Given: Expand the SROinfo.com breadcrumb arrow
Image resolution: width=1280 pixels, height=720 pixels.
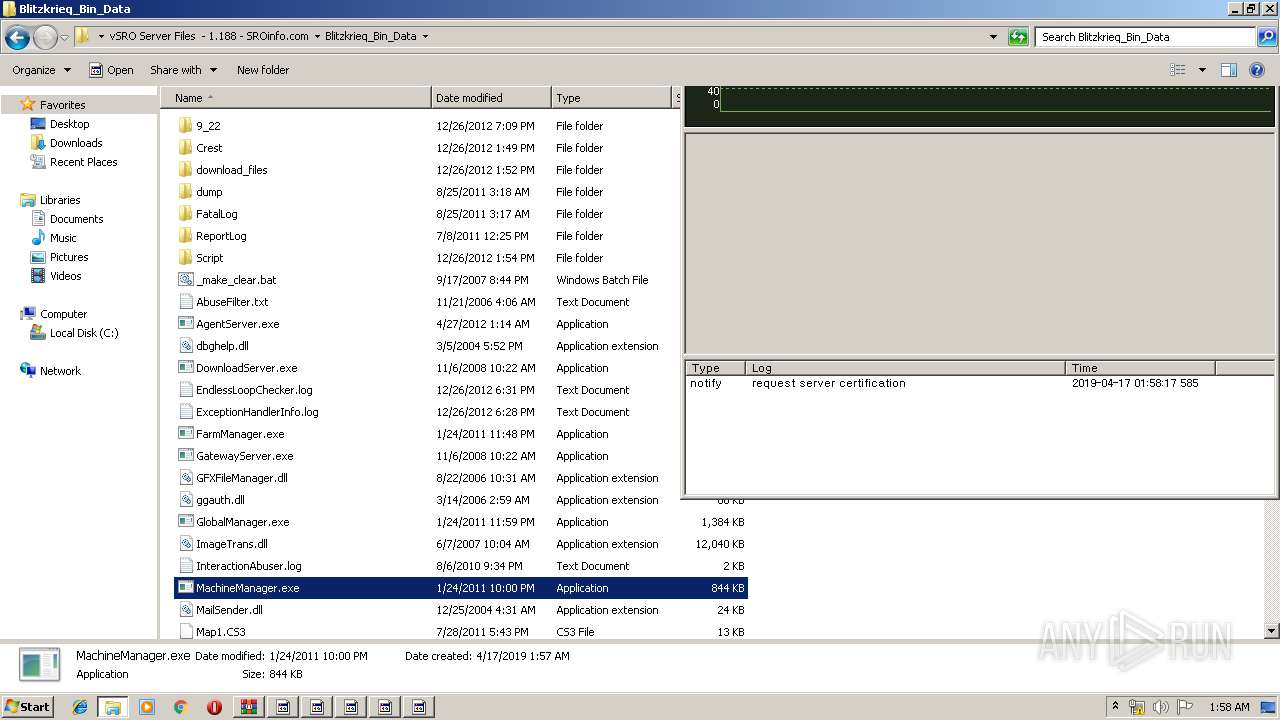Looking at the screenshot, I should click(317, 37).
